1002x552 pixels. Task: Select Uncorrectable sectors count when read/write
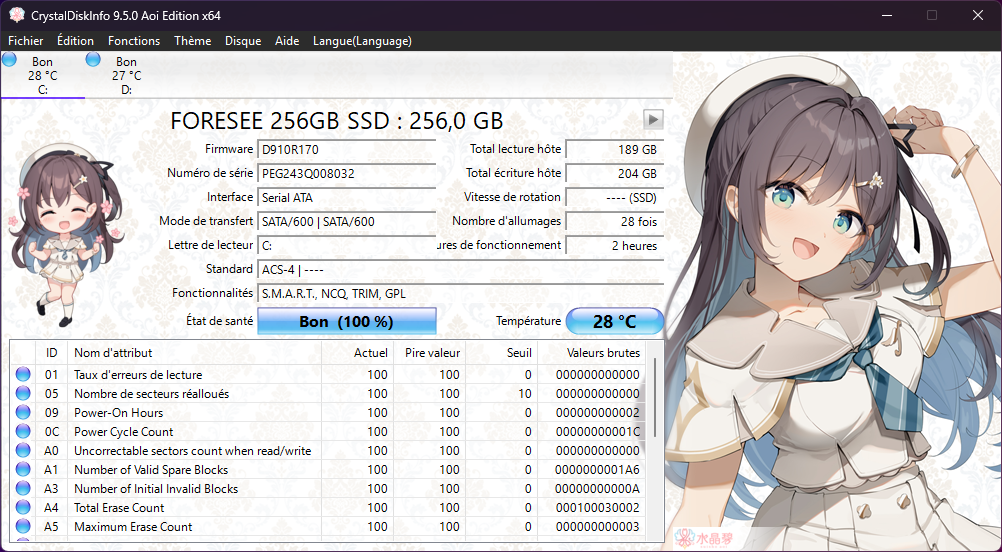coord(192,450)
